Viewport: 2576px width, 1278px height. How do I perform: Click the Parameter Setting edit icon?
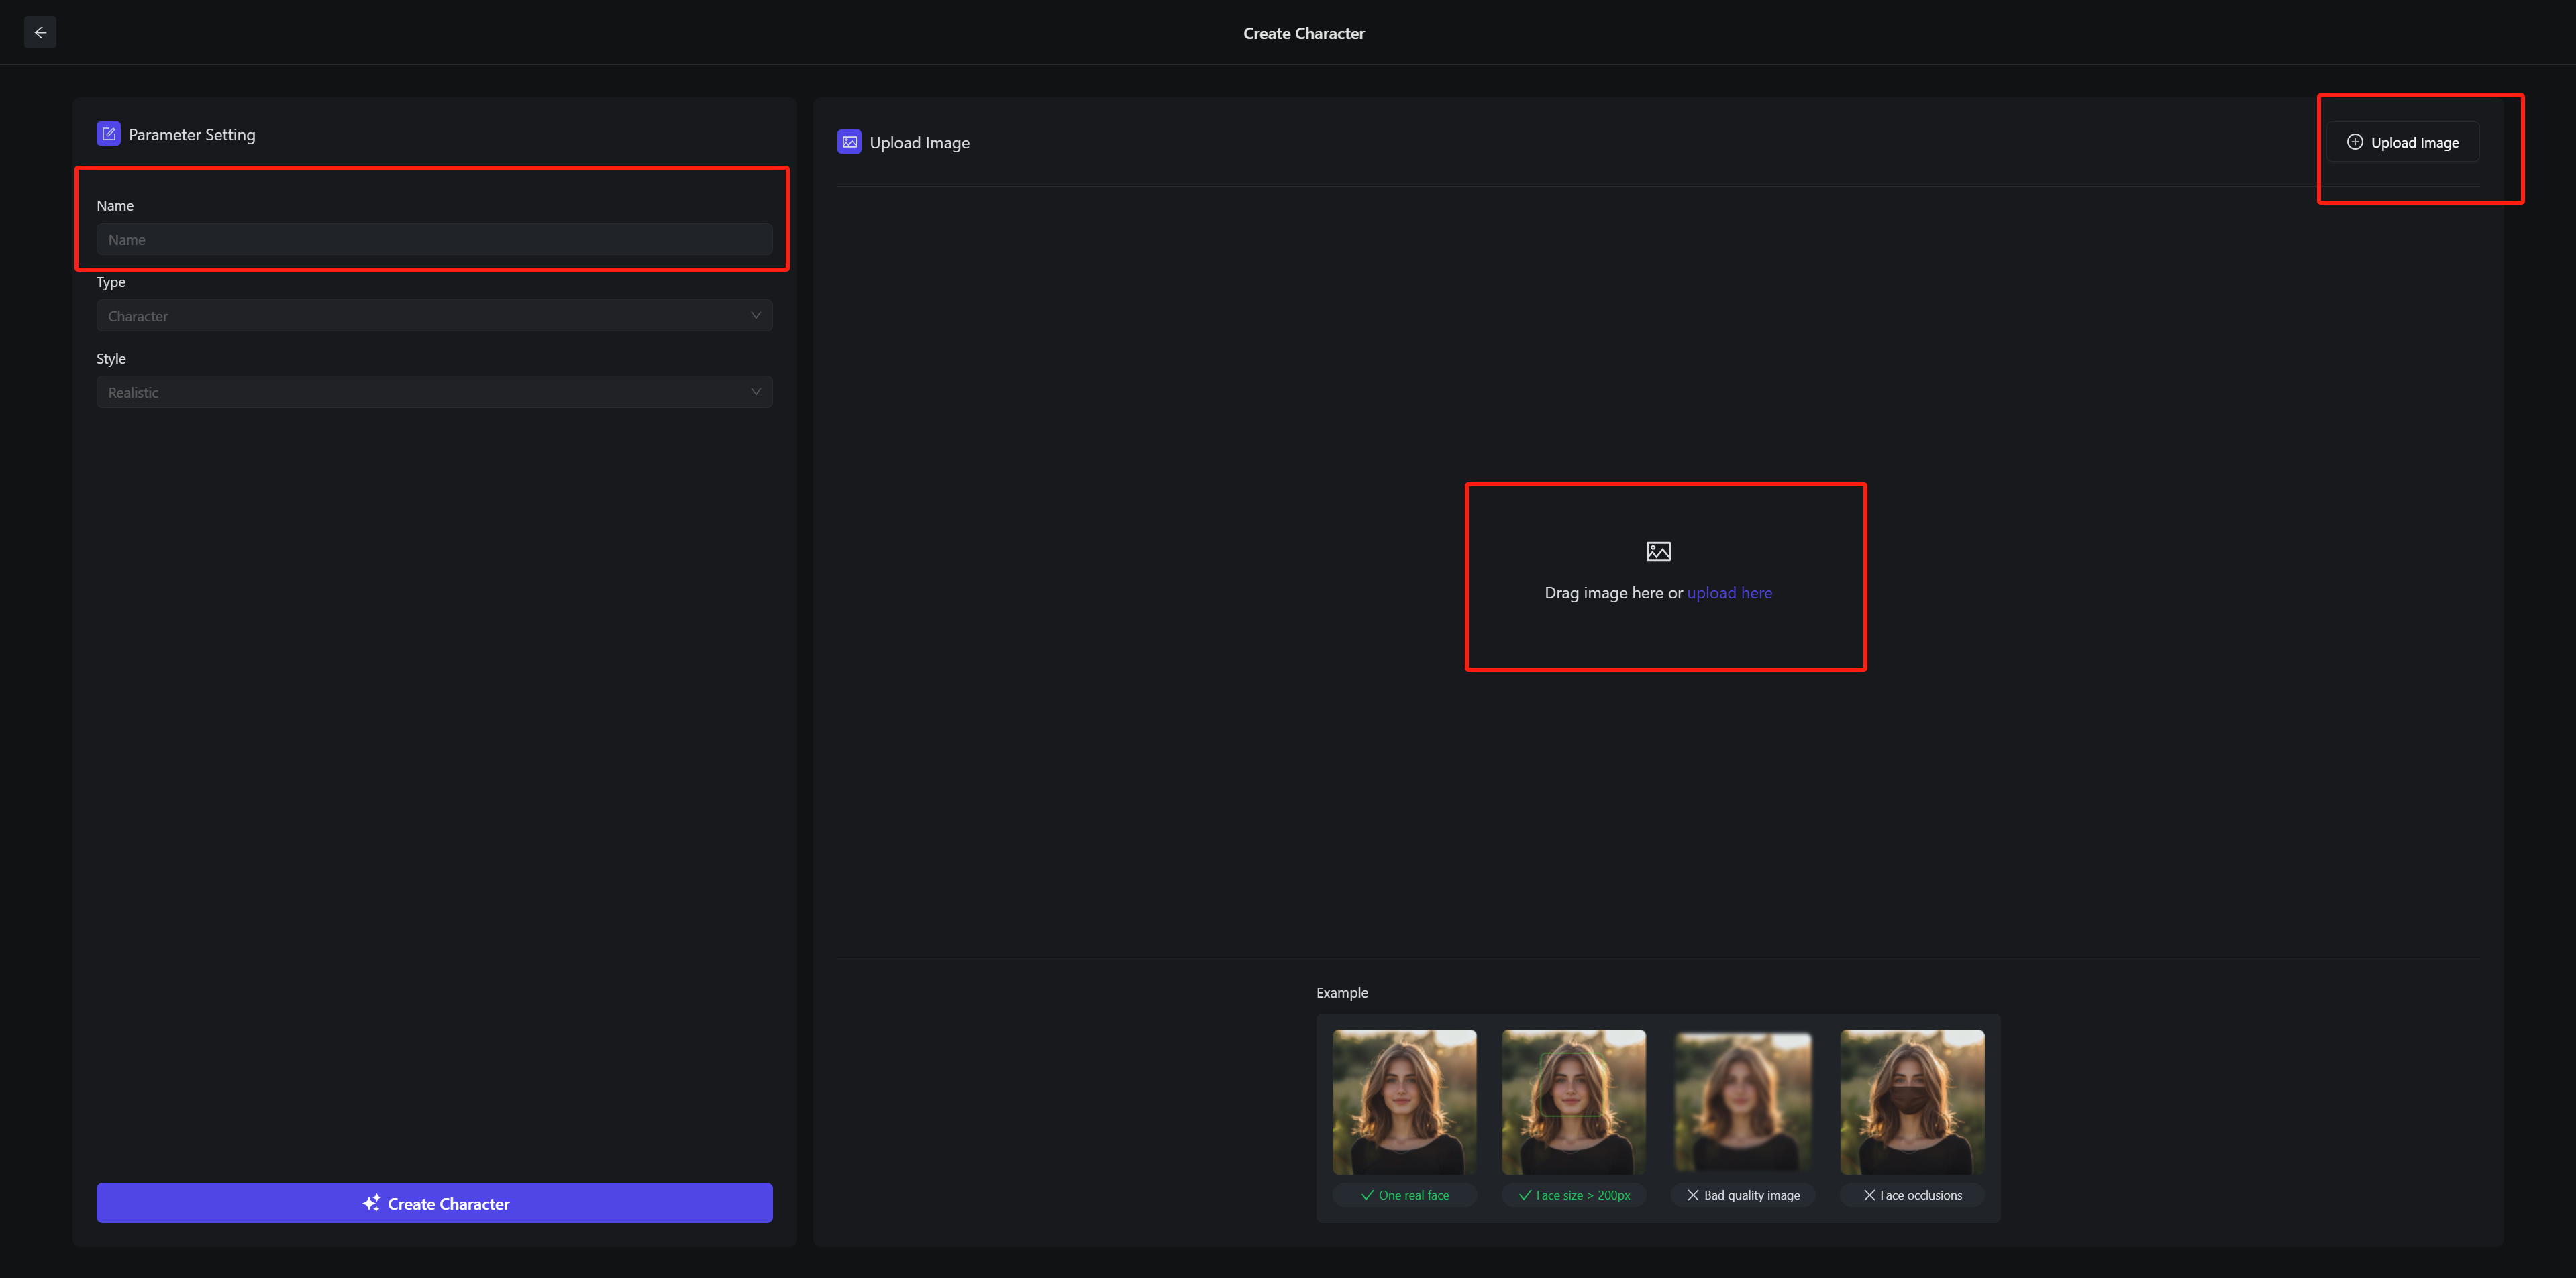pos(108,134)
